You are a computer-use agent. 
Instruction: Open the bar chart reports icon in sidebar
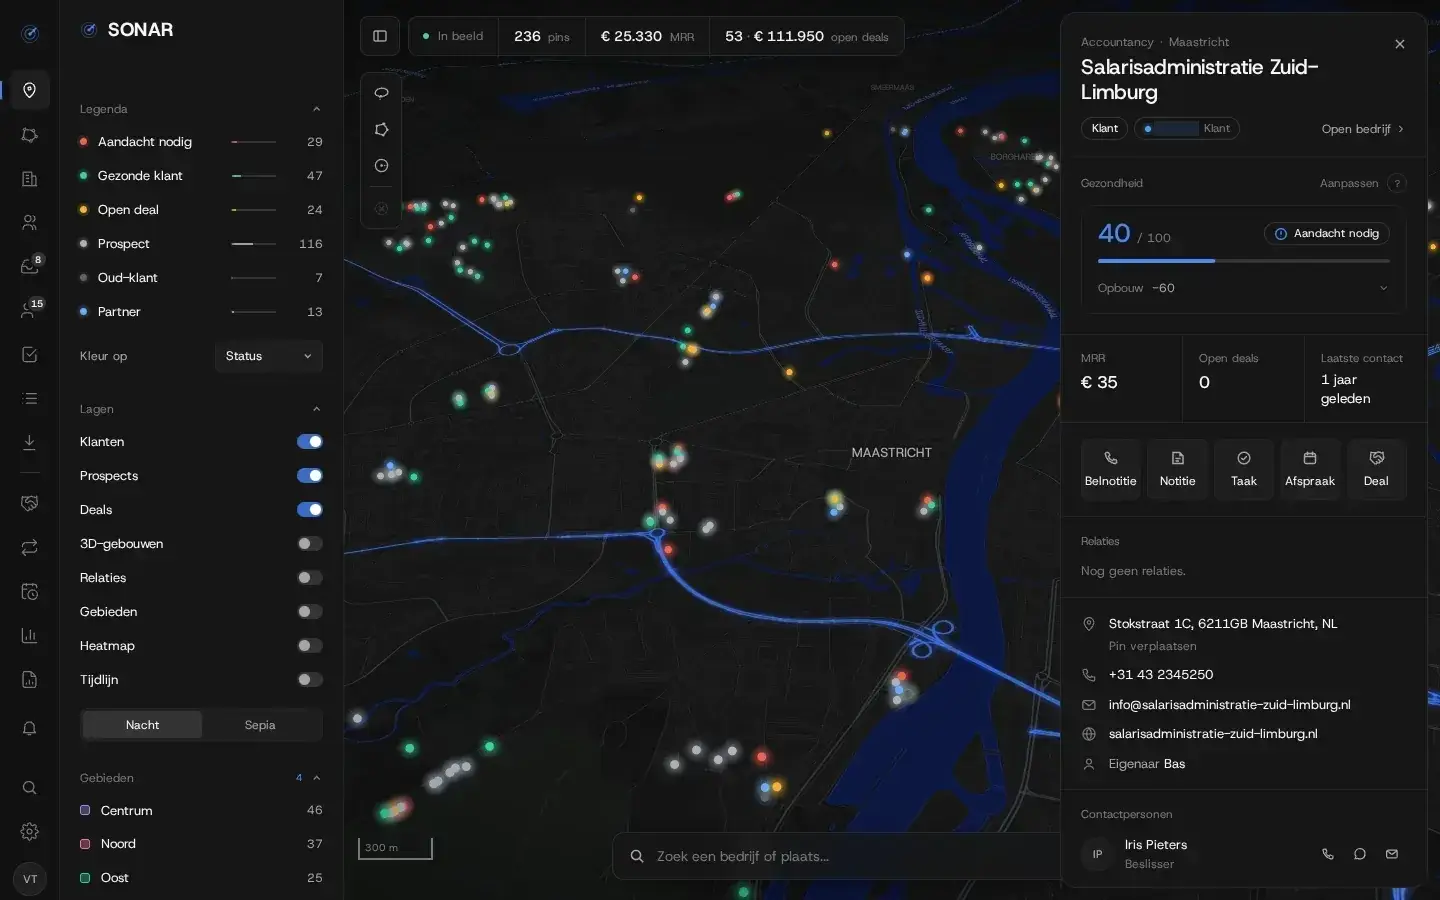(29, 636)
